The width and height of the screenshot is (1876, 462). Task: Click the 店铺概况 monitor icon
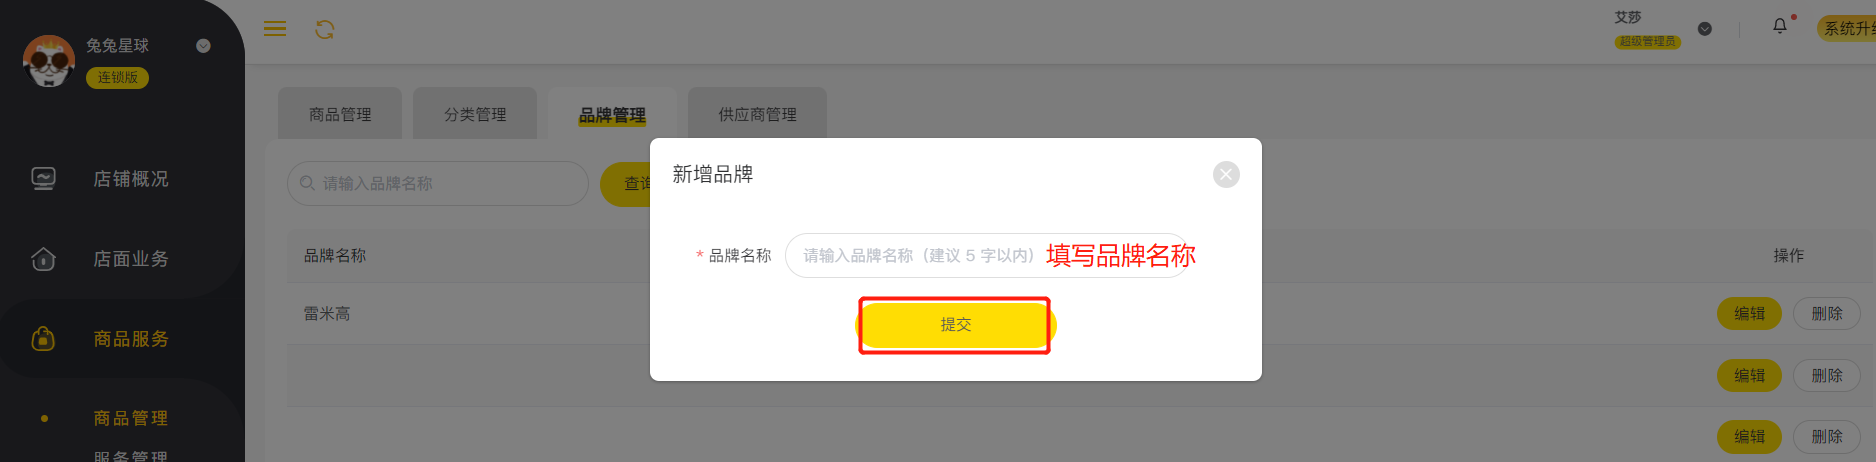coord(44,179)
